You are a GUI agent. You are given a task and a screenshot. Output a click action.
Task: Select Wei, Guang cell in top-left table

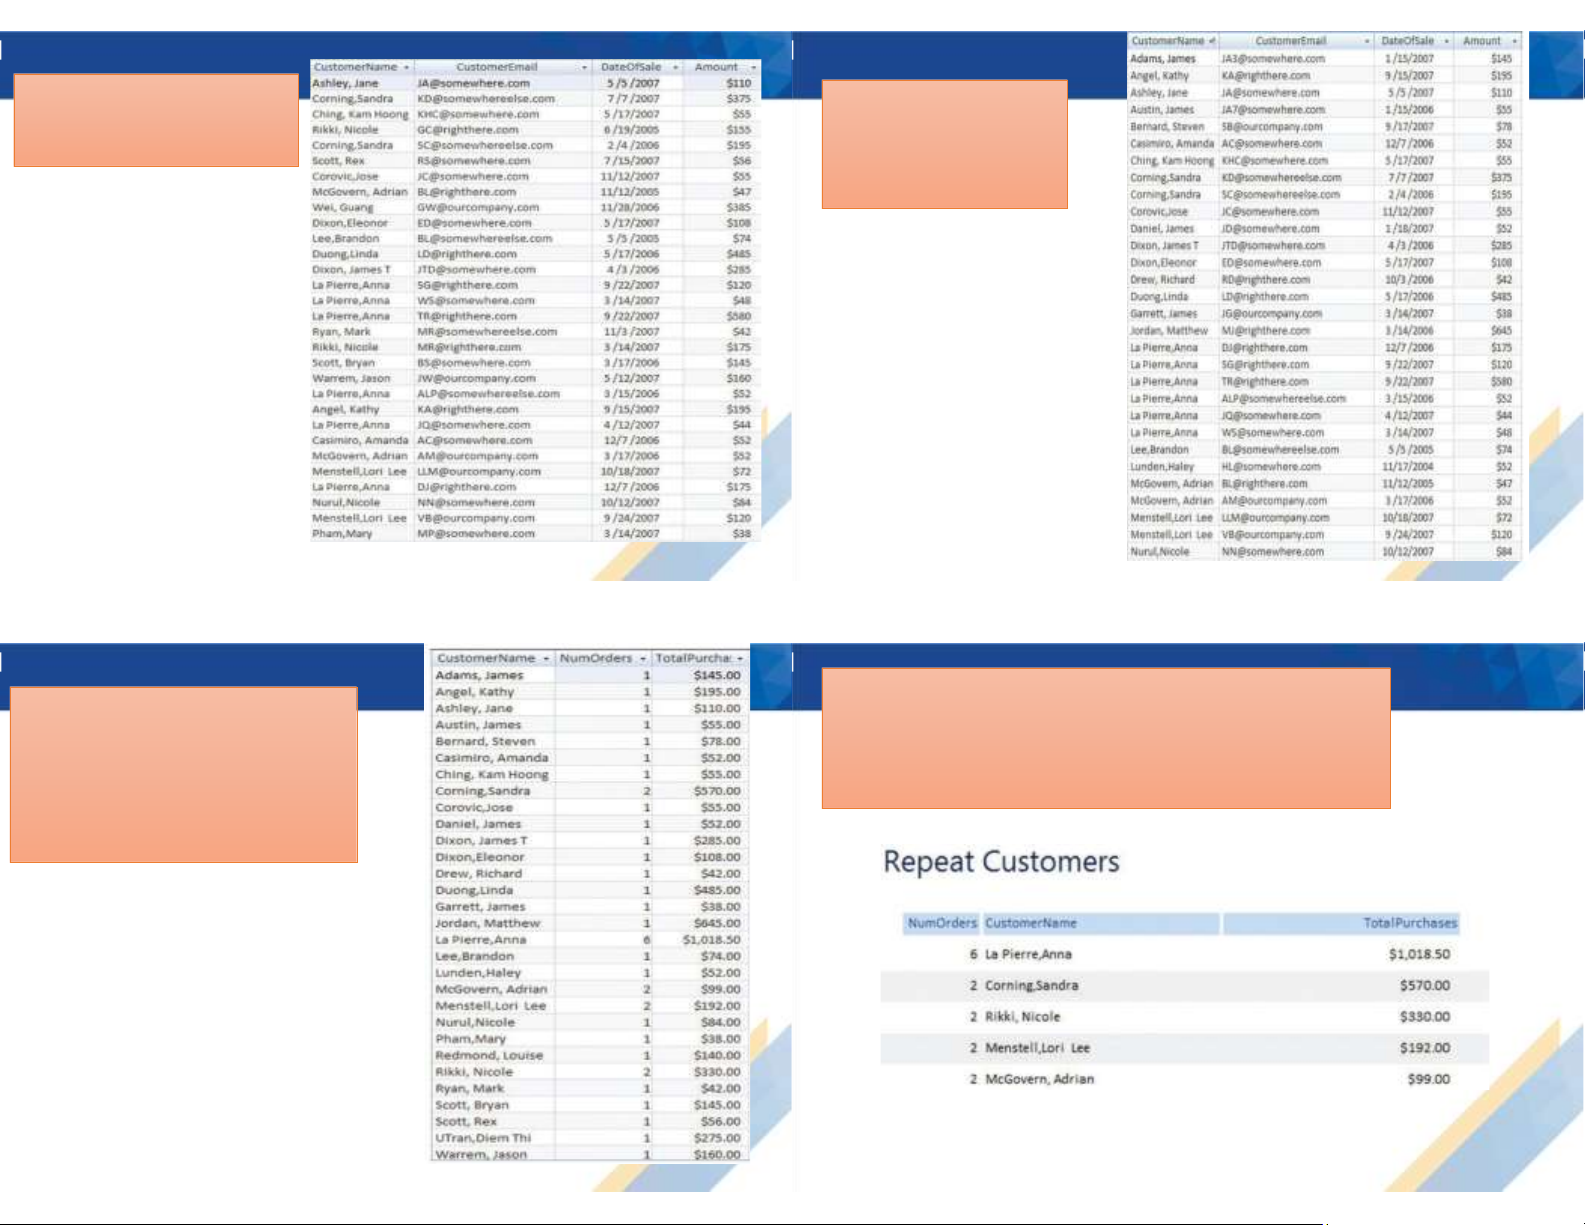click(342, 208)
